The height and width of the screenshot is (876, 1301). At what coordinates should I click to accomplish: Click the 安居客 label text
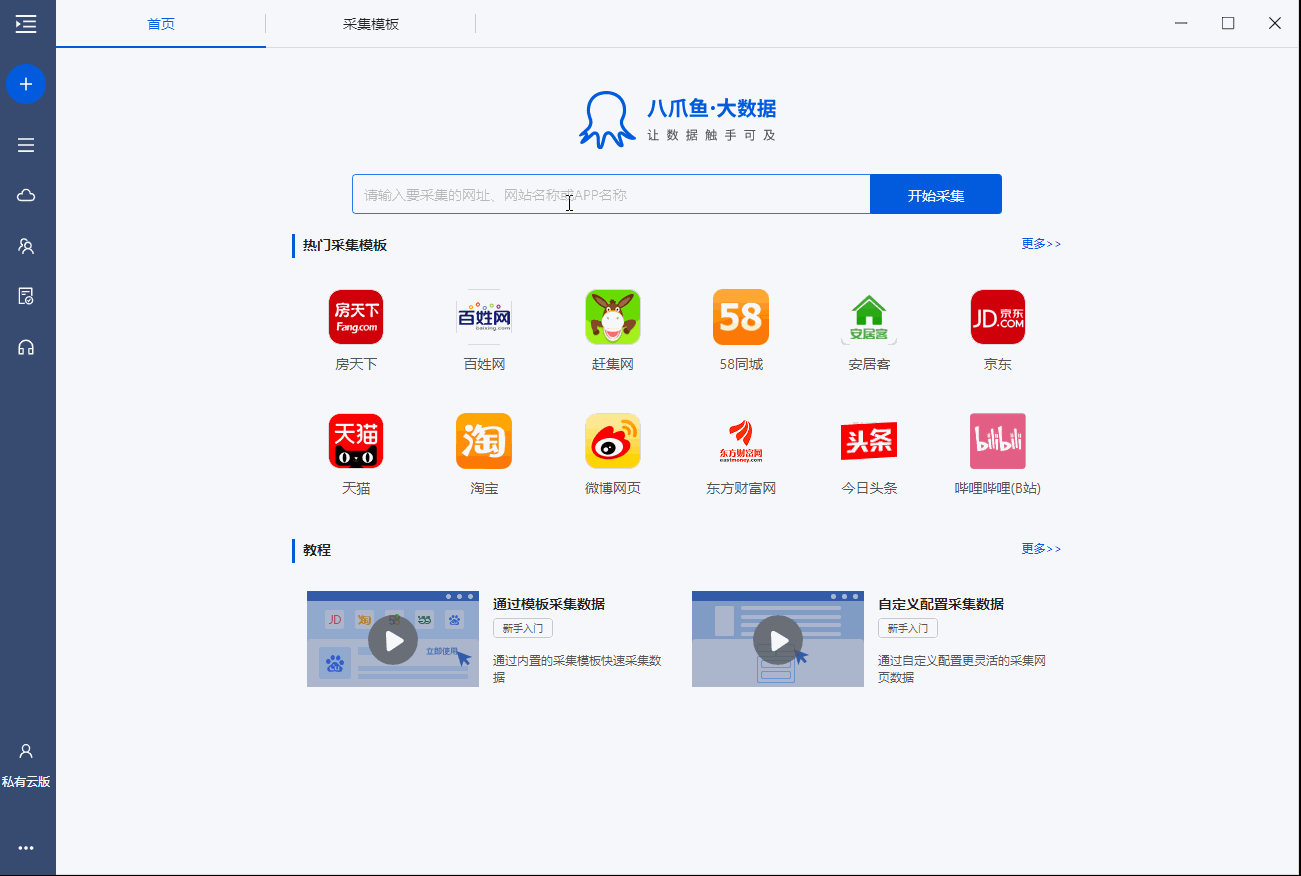tap(869, 365)
